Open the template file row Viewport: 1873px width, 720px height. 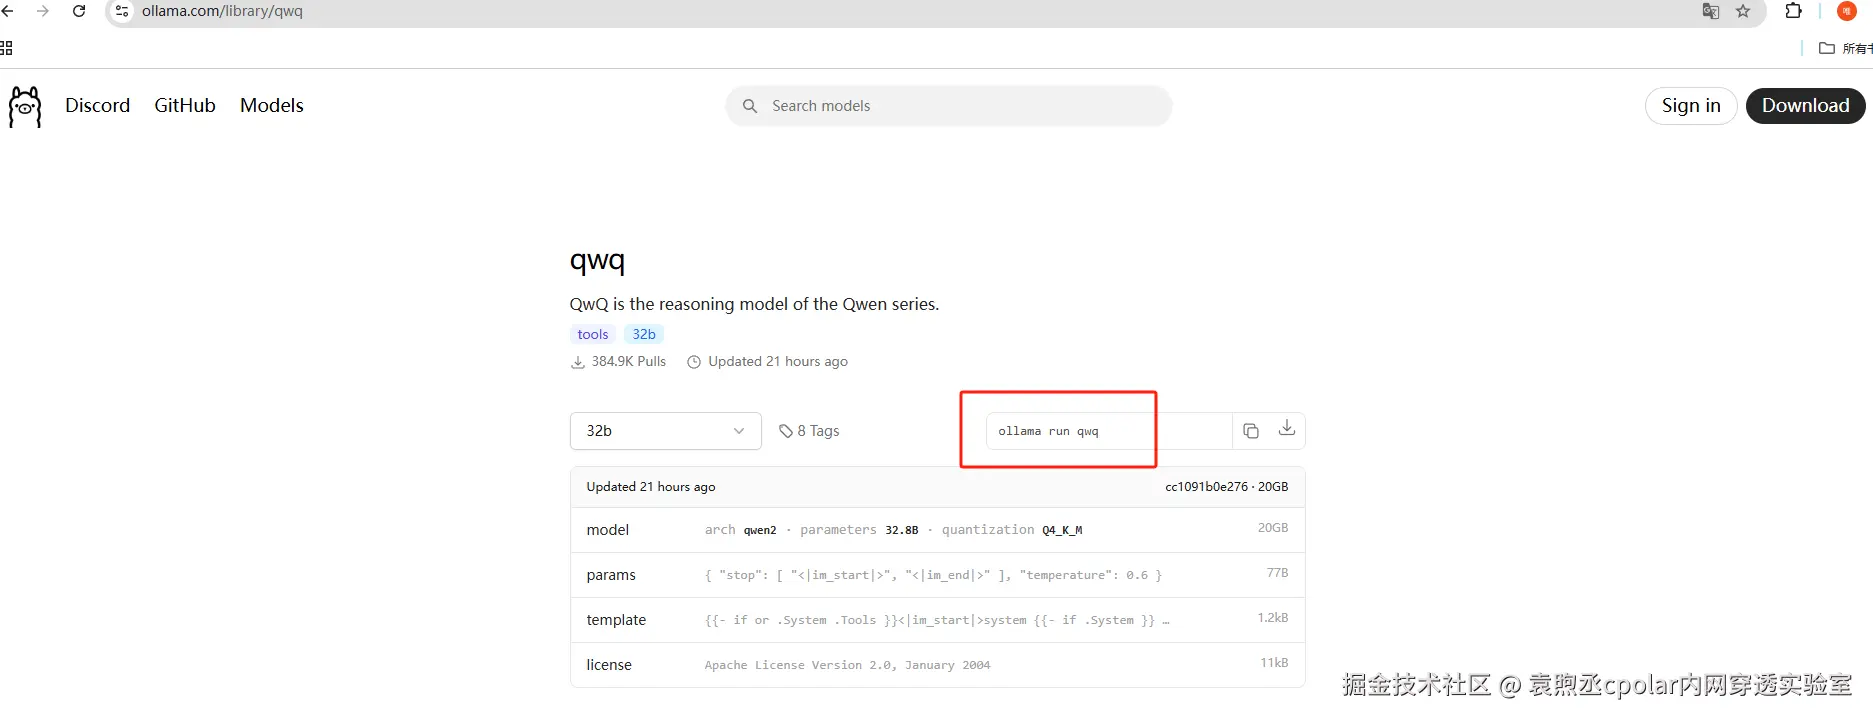[937, 620]
